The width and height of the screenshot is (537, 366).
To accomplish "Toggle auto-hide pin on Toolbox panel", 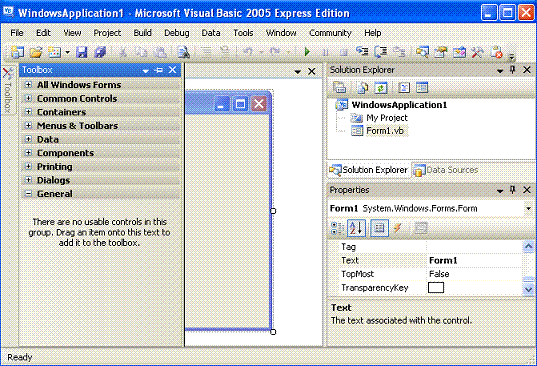I will [x=159, y=70].
